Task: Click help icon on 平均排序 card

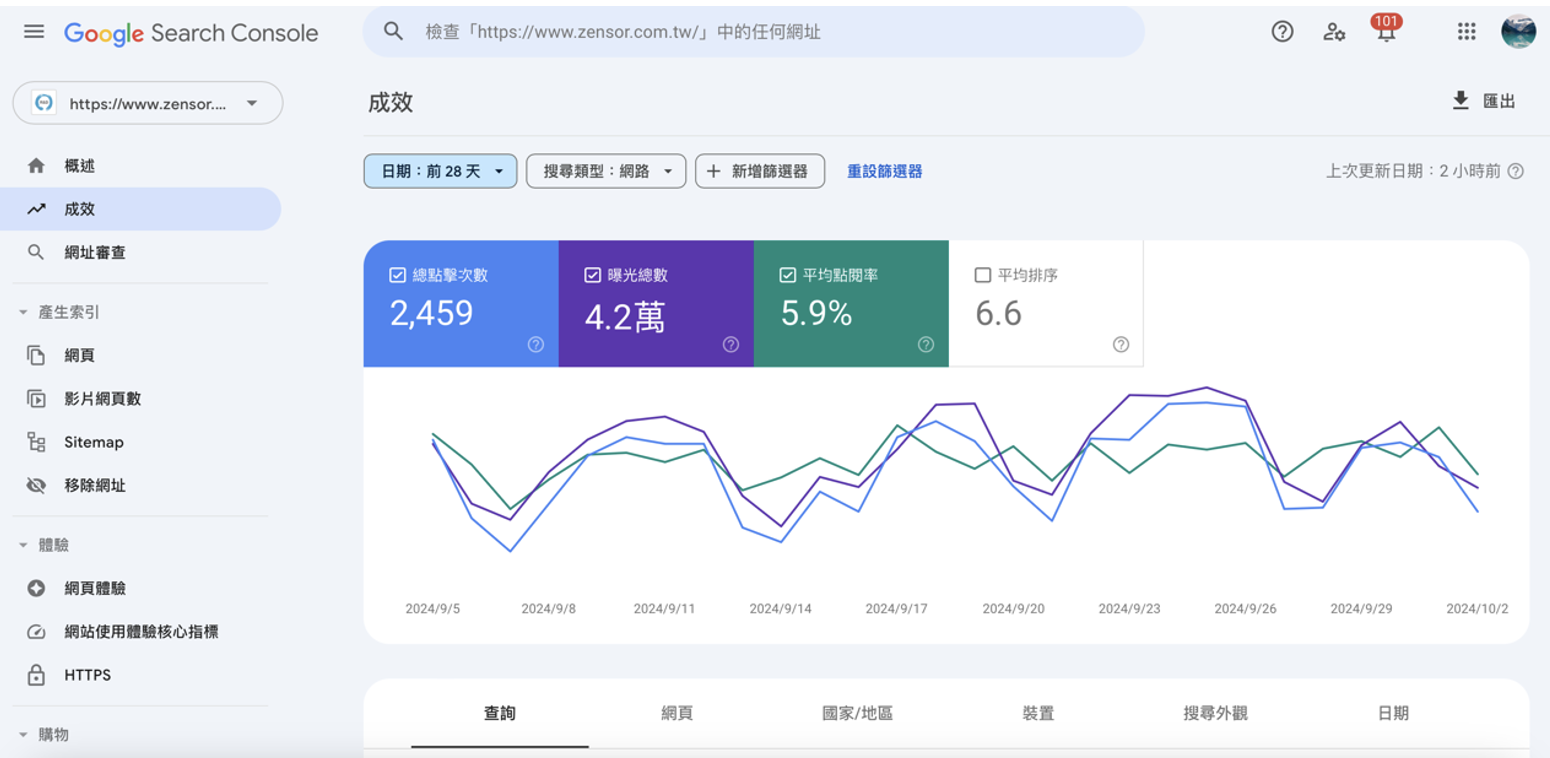Action: pyautogui.click(x=1121, y=345)
